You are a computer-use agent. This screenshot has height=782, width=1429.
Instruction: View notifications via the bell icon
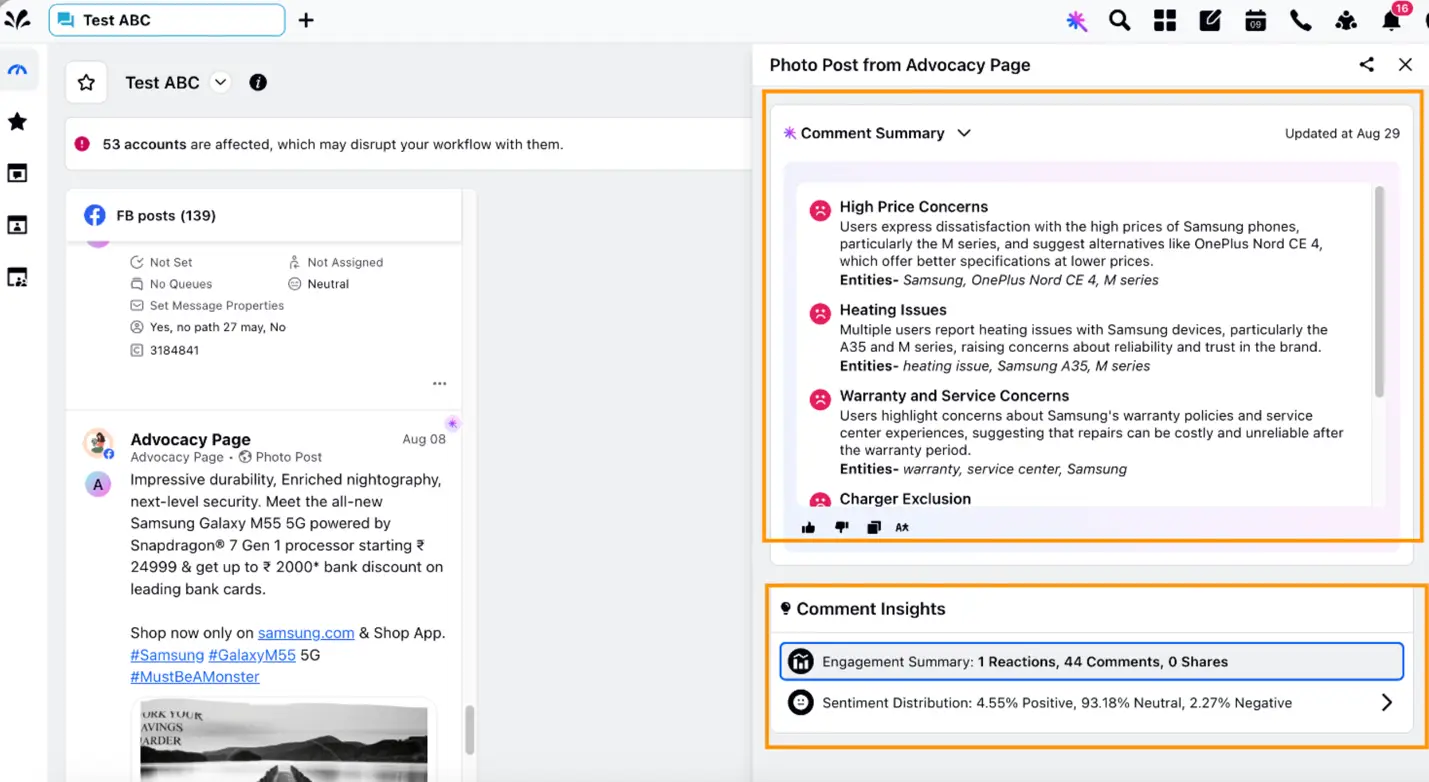[1391, 19]
